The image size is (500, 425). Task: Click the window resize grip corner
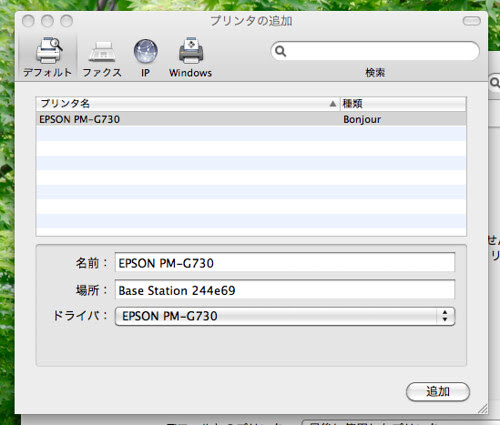[x=482, y=408]
